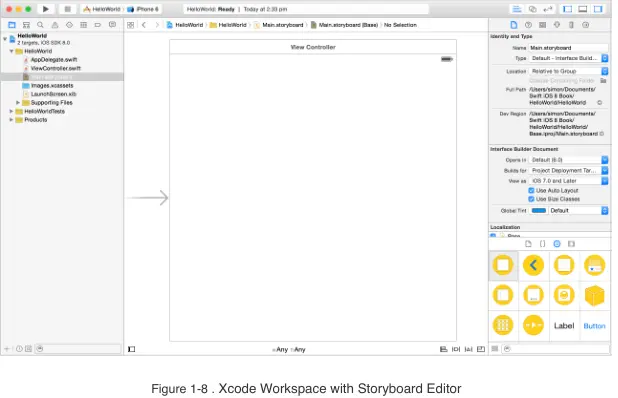Go forward in editor history
The height and width of the screenshot is (398, 618).
(157, 25)
